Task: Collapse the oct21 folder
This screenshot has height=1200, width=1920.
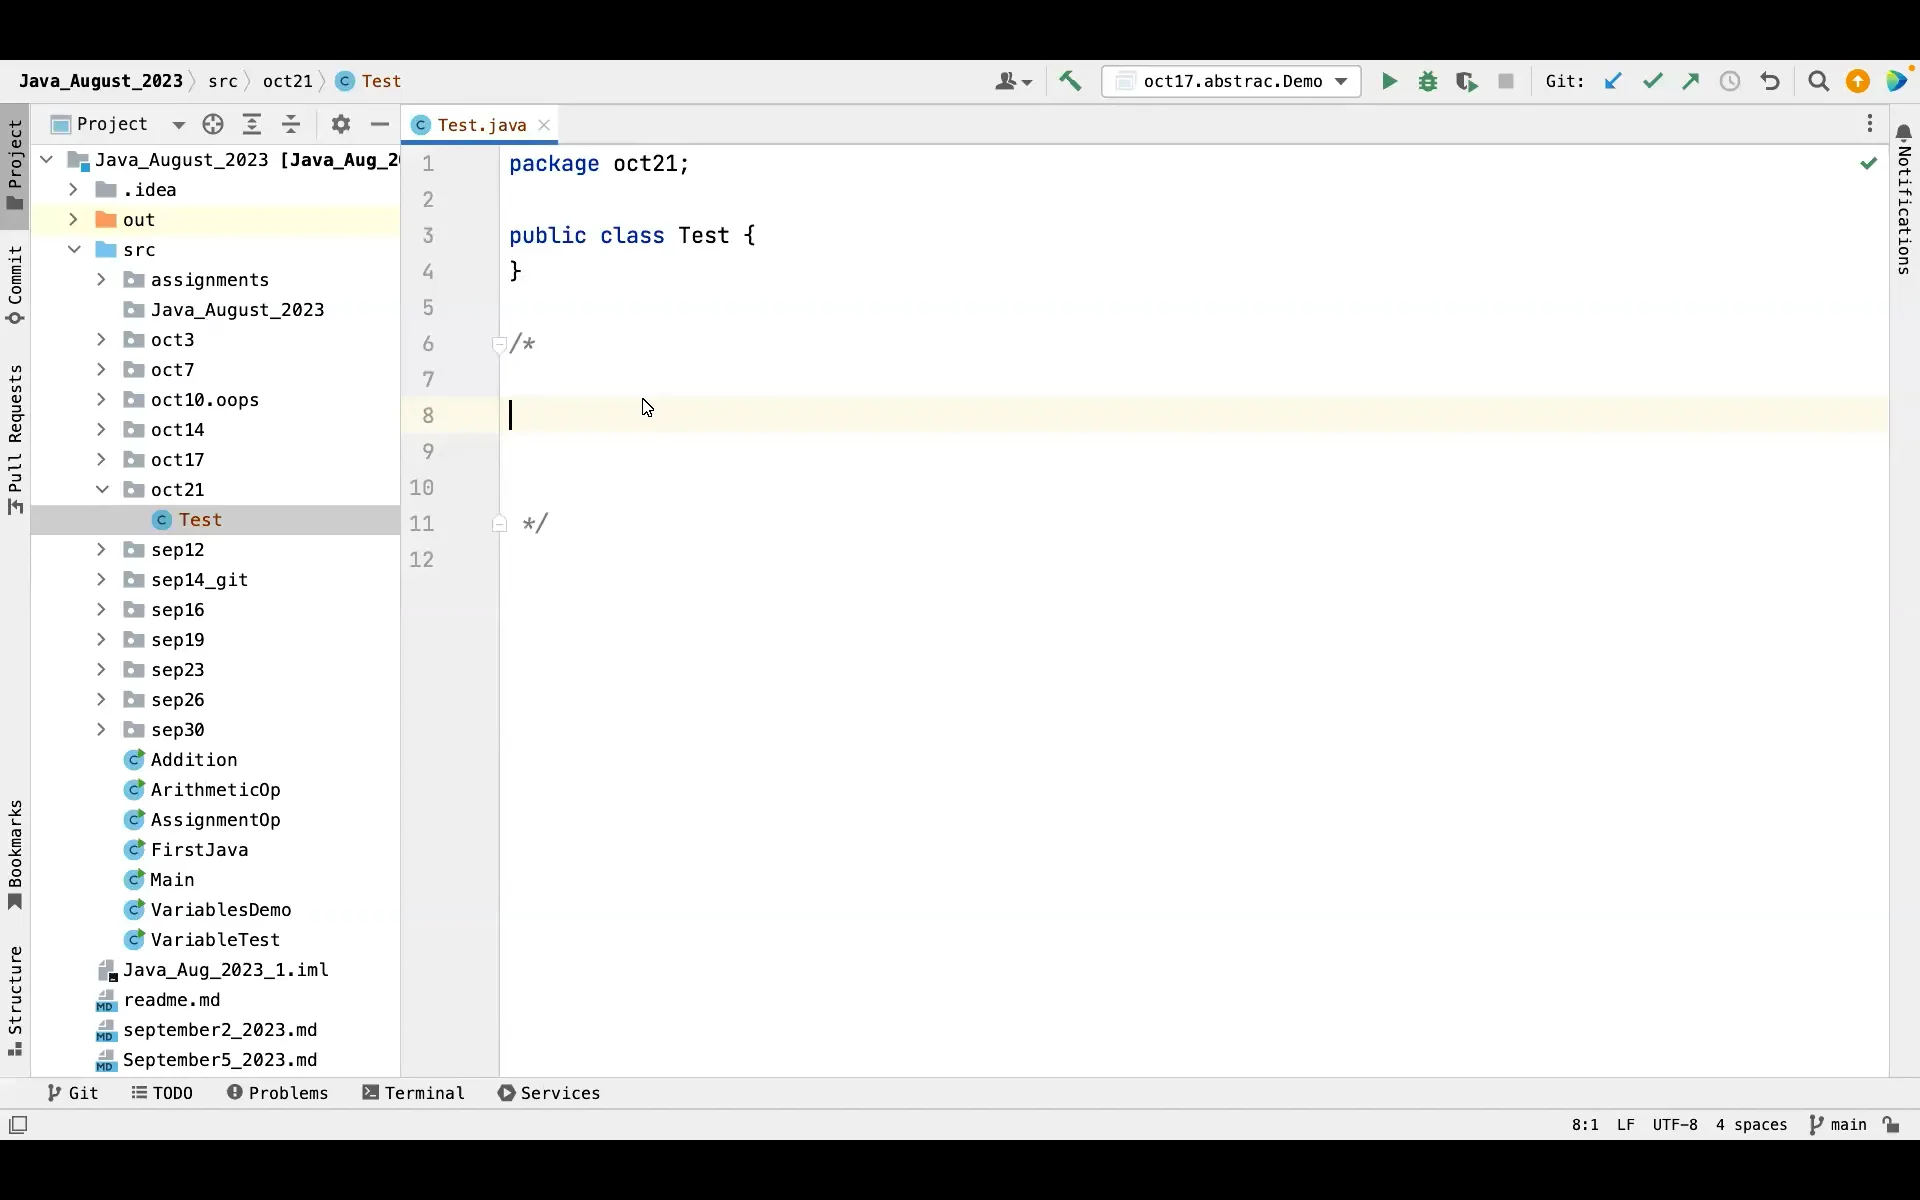Action: [101, 490]
